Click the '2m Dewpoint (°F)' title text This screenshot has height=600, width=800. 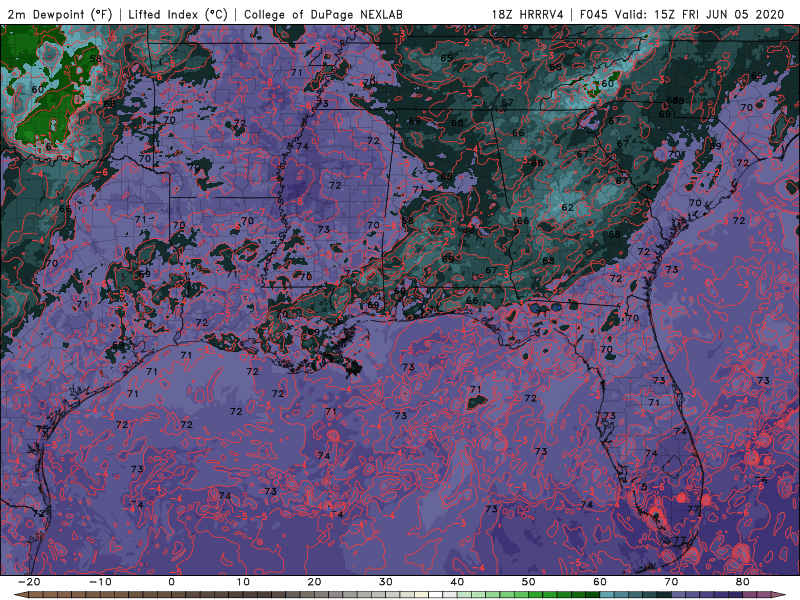(59, 15)
